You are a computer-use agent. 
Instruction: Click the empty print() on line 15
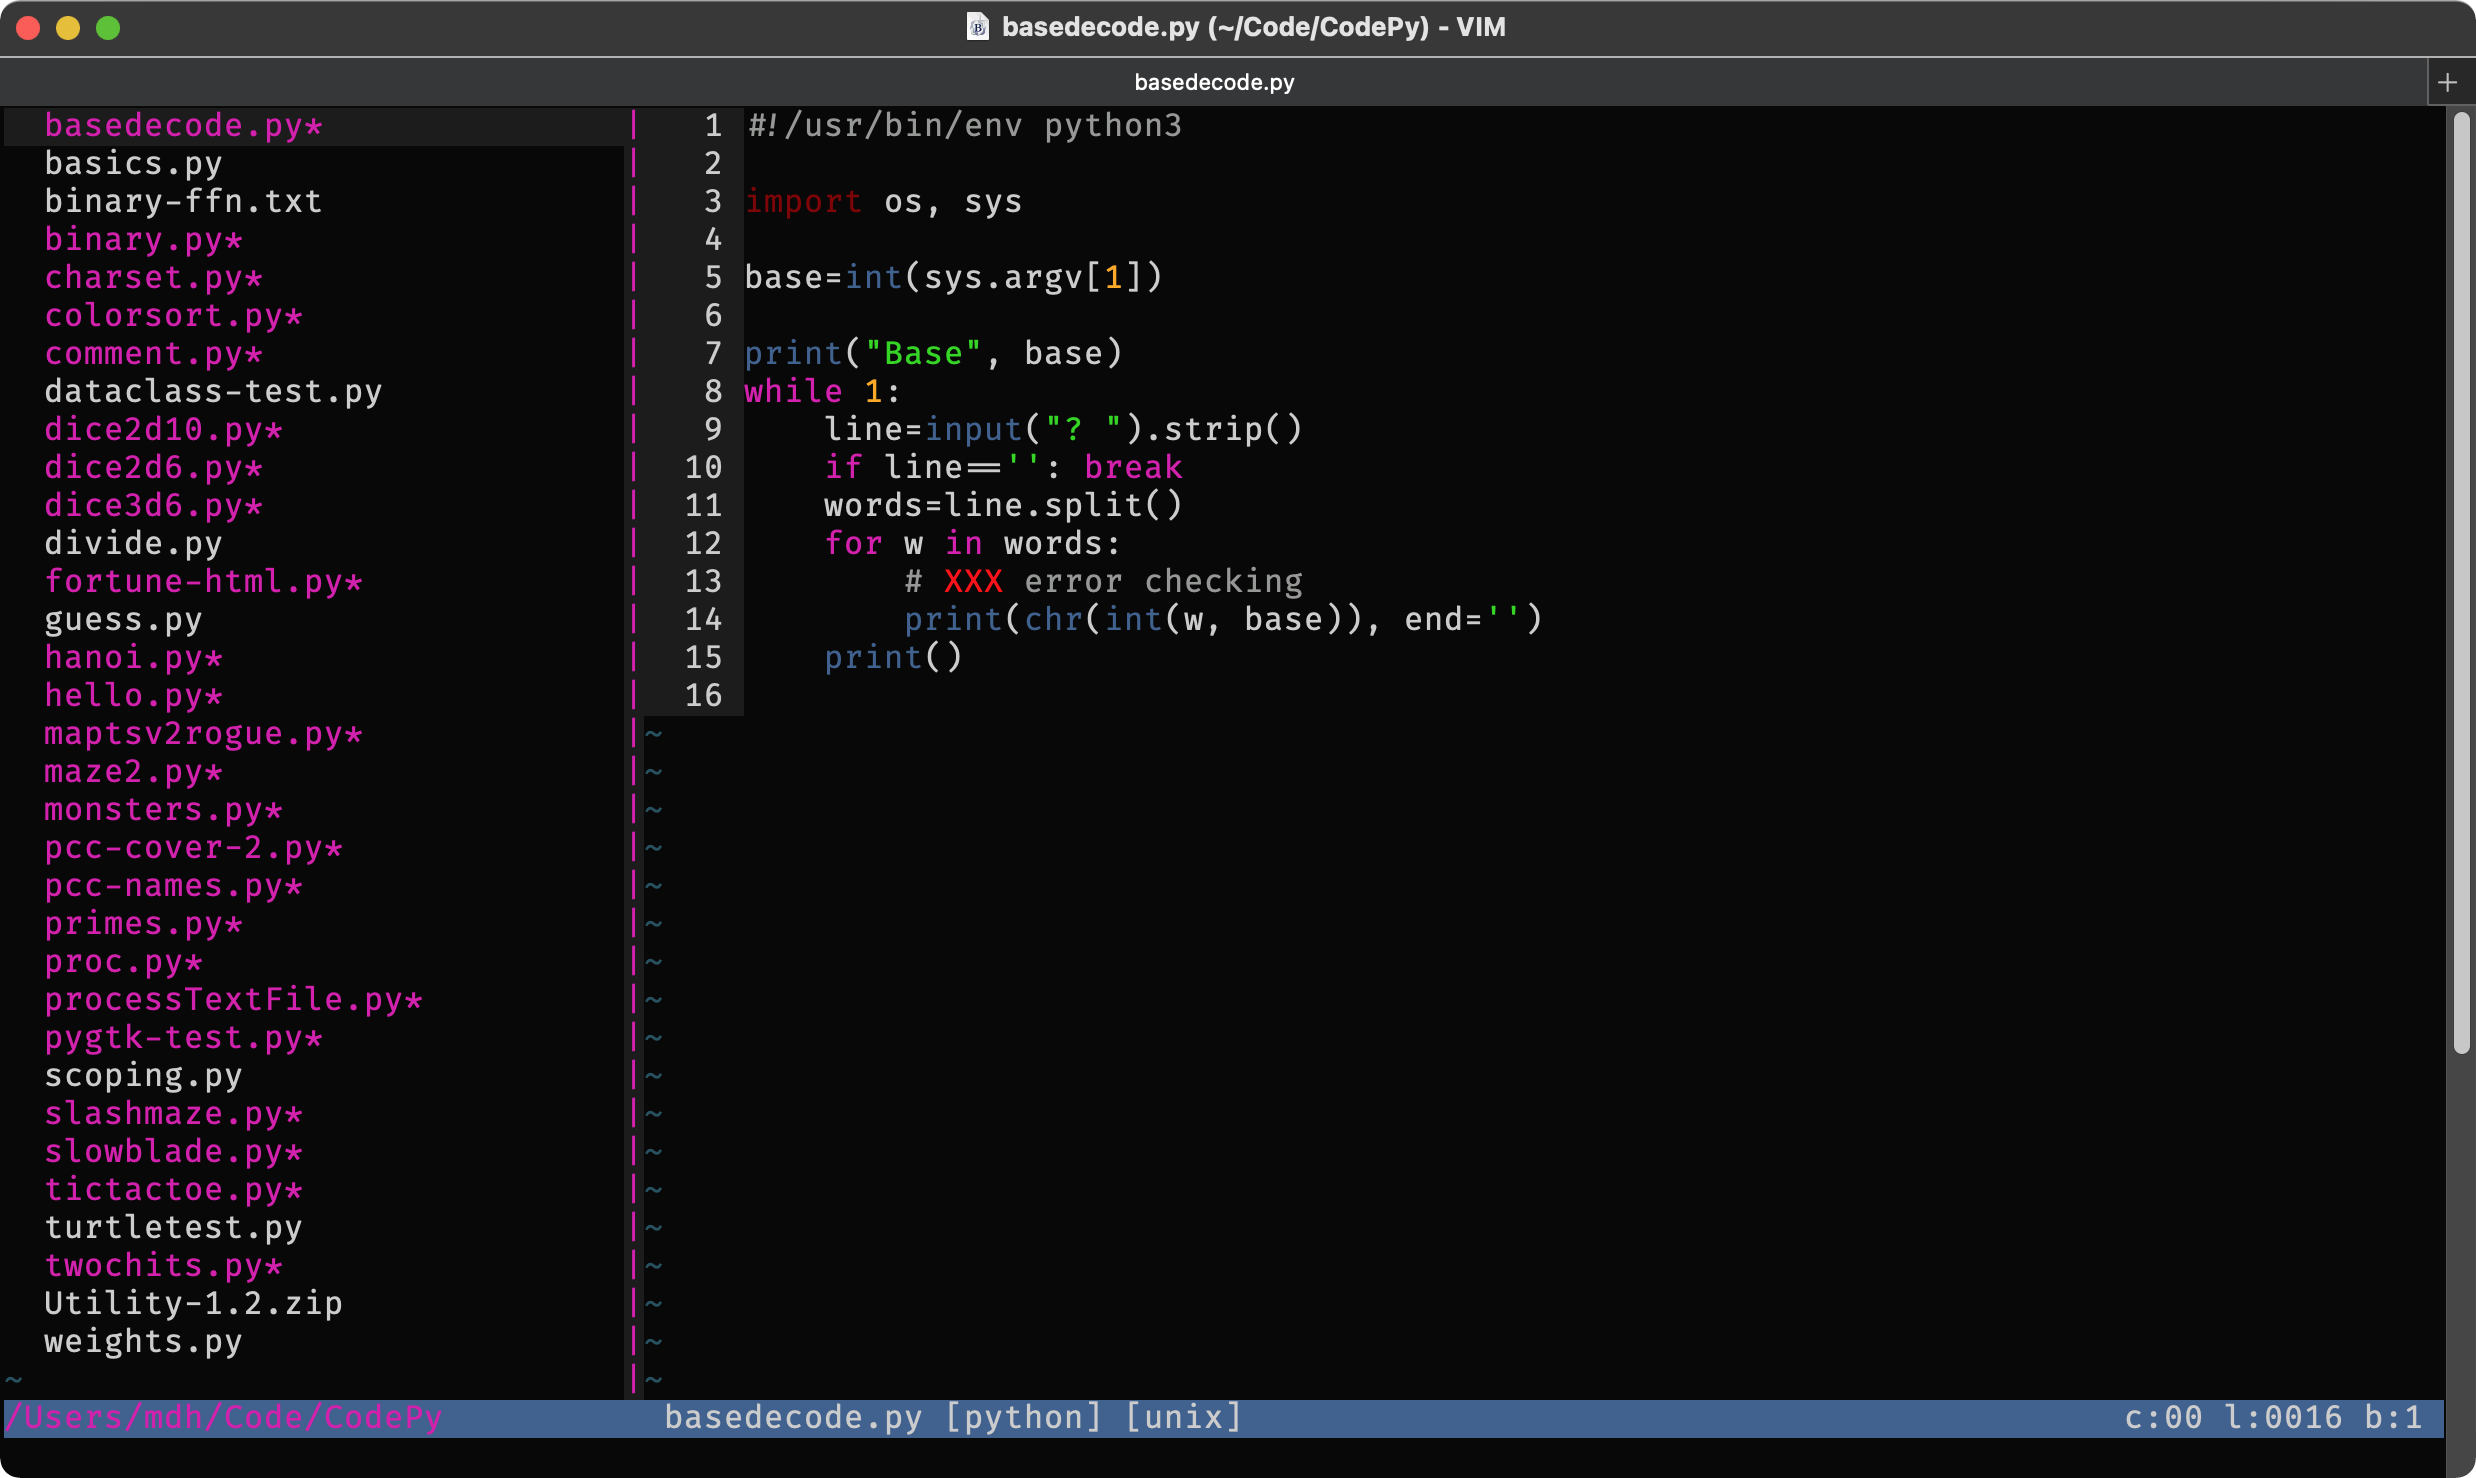[x=893, y=657]
